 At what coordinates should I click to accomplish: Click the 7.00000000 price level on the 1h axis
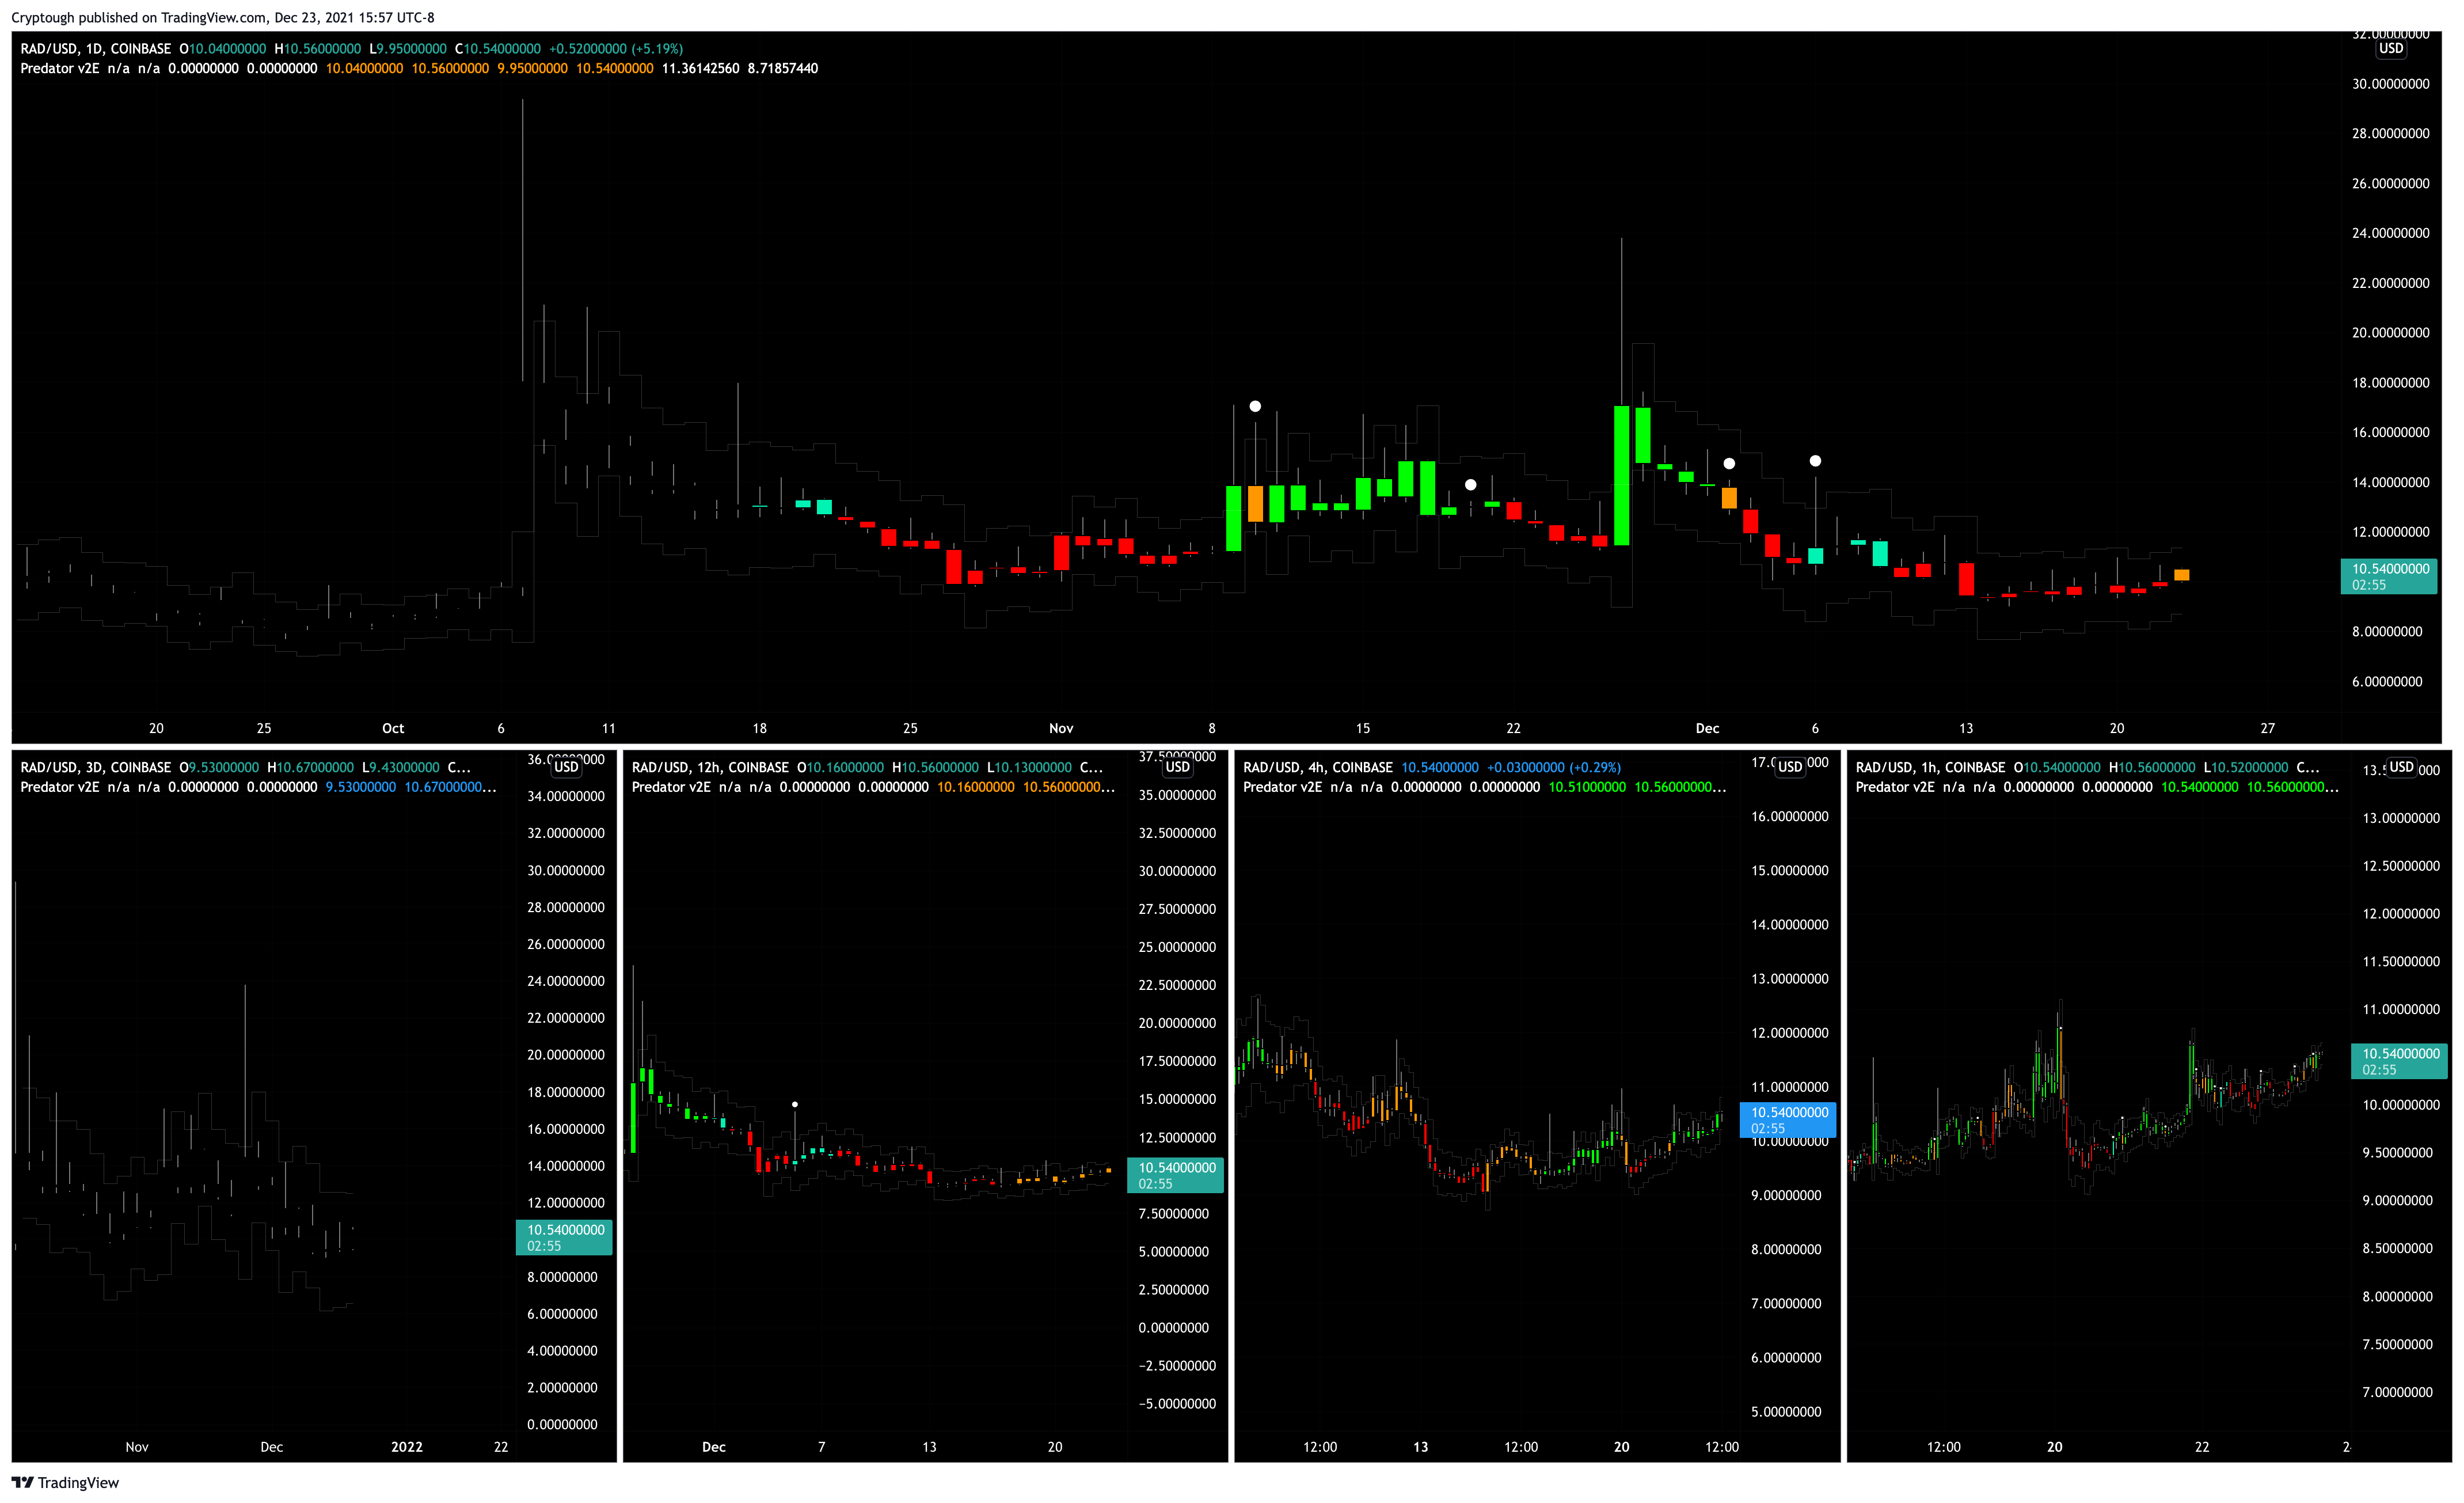(x=2398, y=1392)
